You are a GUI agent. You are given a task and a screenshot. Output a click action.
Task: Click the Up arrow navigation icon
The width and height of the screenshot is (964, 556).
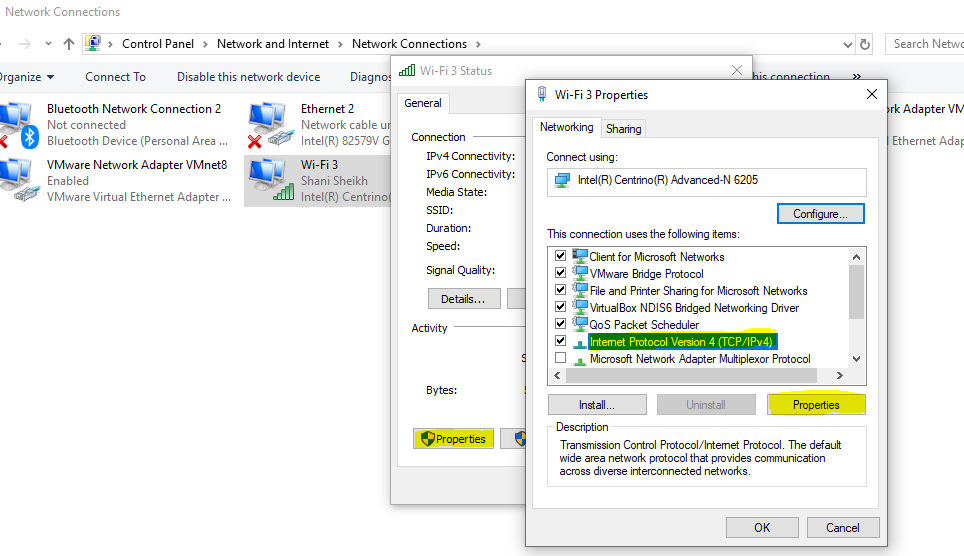69,44
